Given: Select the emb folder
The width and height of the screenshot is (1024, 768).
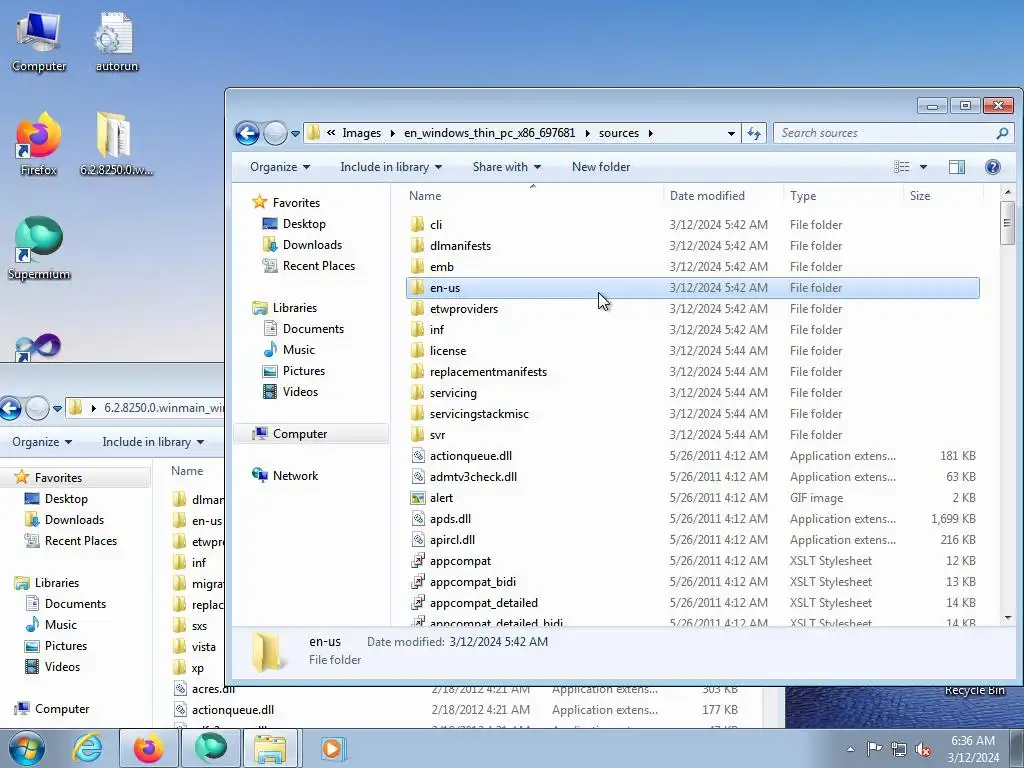Looking at the screenshot, I should point(692,266).
